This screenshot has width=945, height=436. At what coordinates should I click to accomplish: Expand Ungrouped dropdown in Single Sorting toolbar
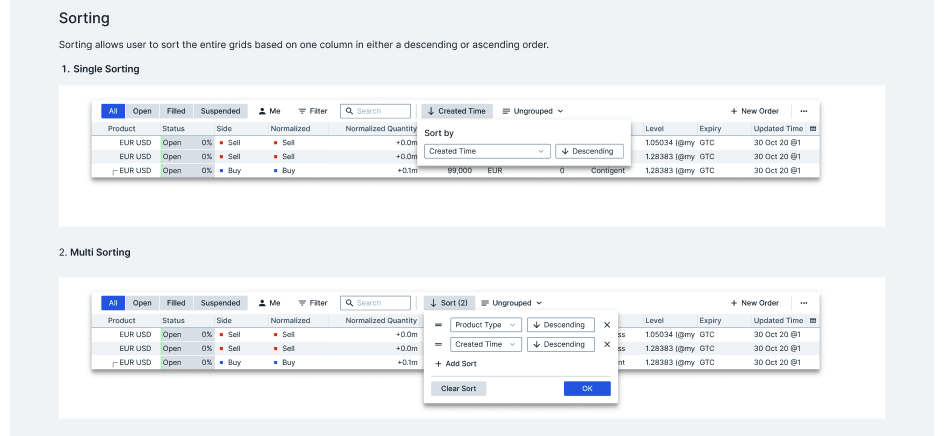click(x=533, y=111)
